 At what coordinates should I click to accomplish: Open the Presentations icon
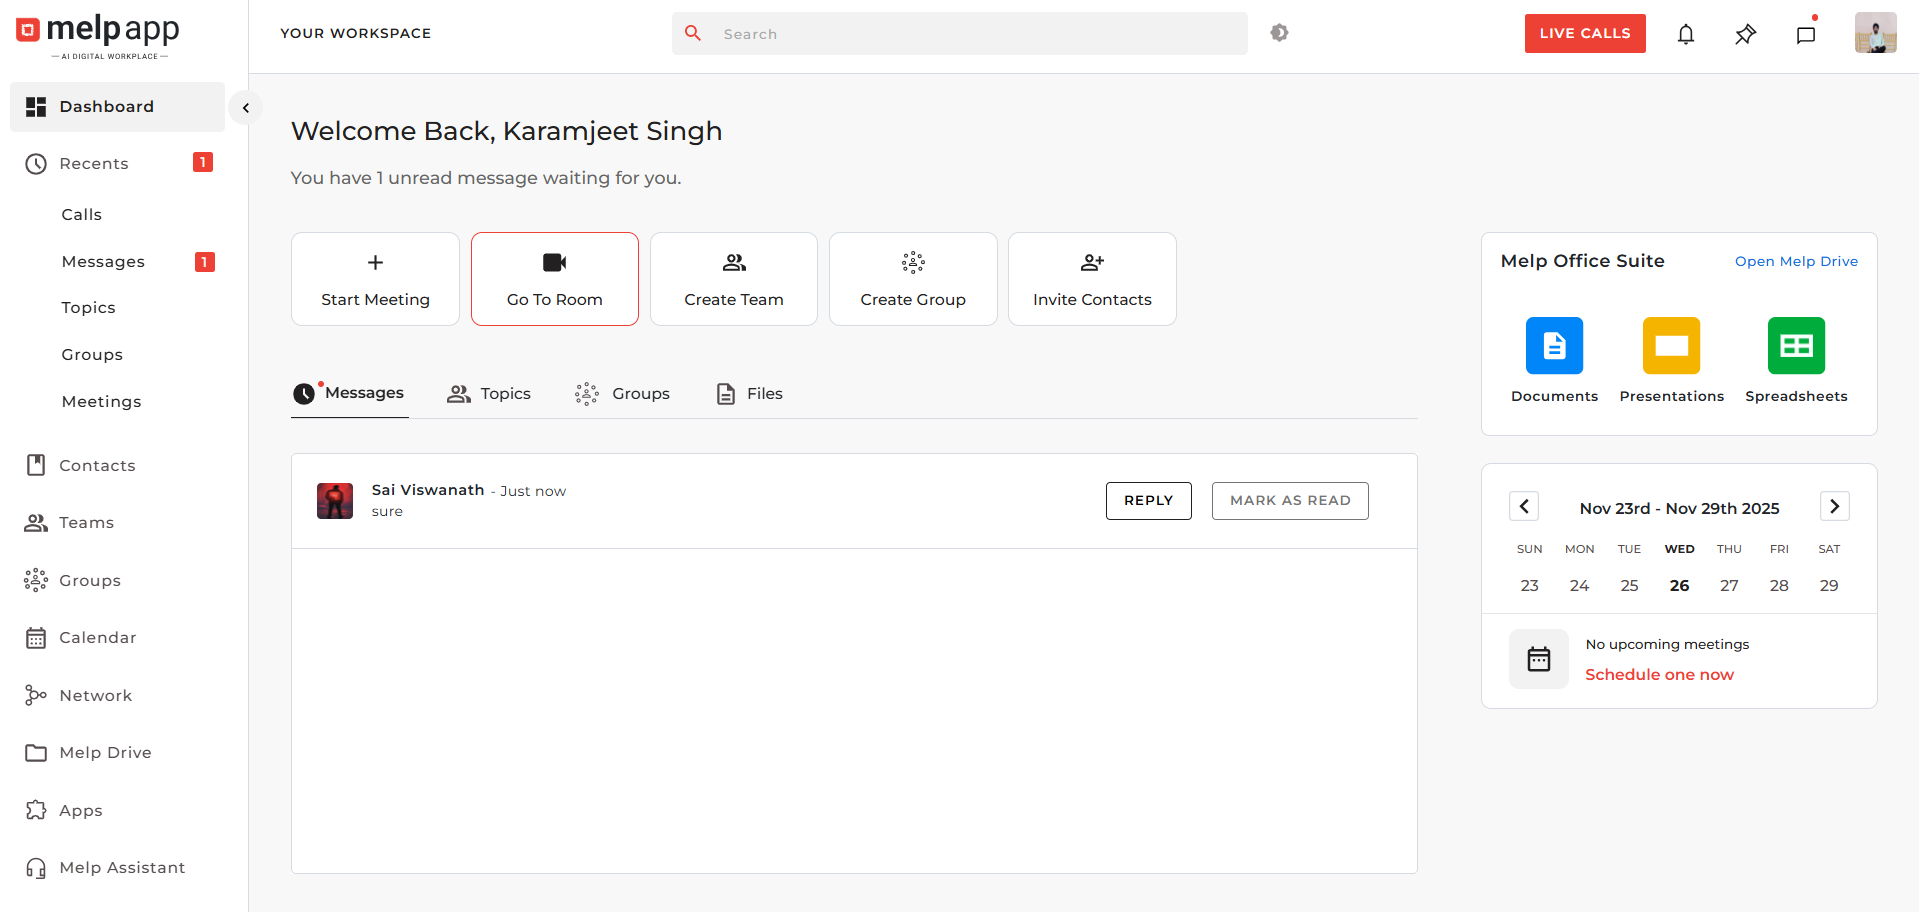point(1671,346)
